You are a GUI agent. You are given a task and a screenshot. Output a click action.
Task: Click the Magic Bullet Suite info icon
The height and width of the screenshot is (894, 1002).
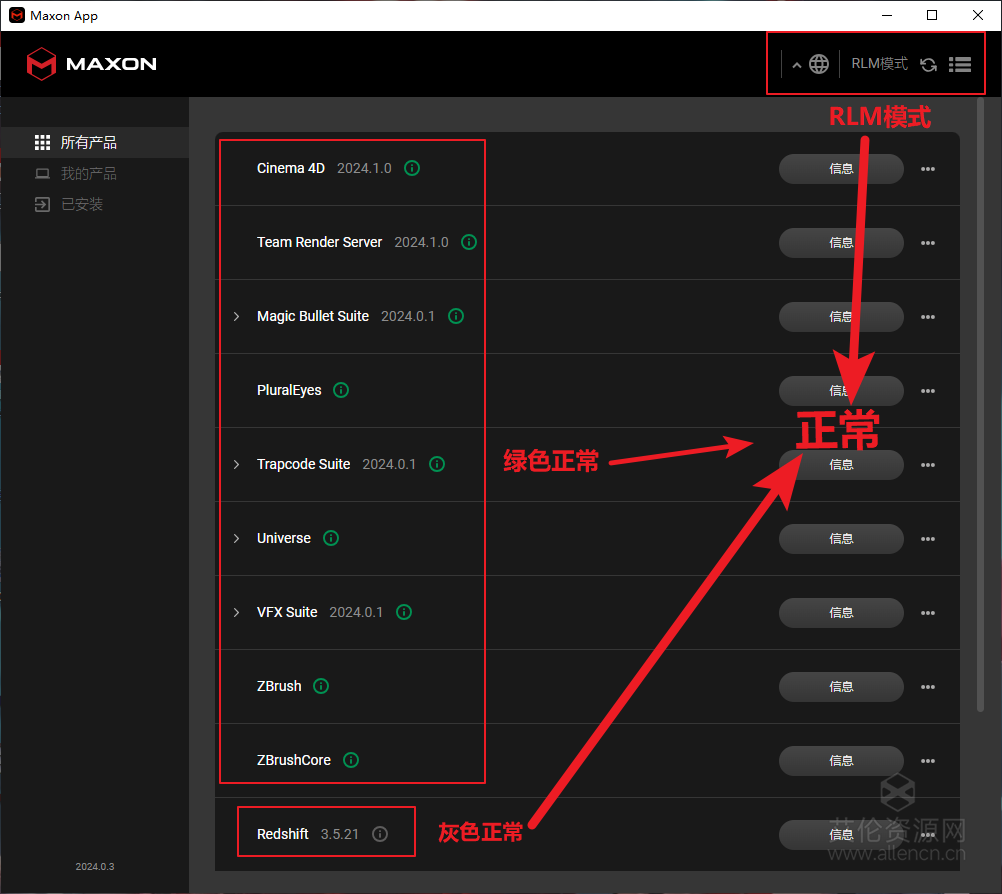pyautogui.click(x=456, y=316)
